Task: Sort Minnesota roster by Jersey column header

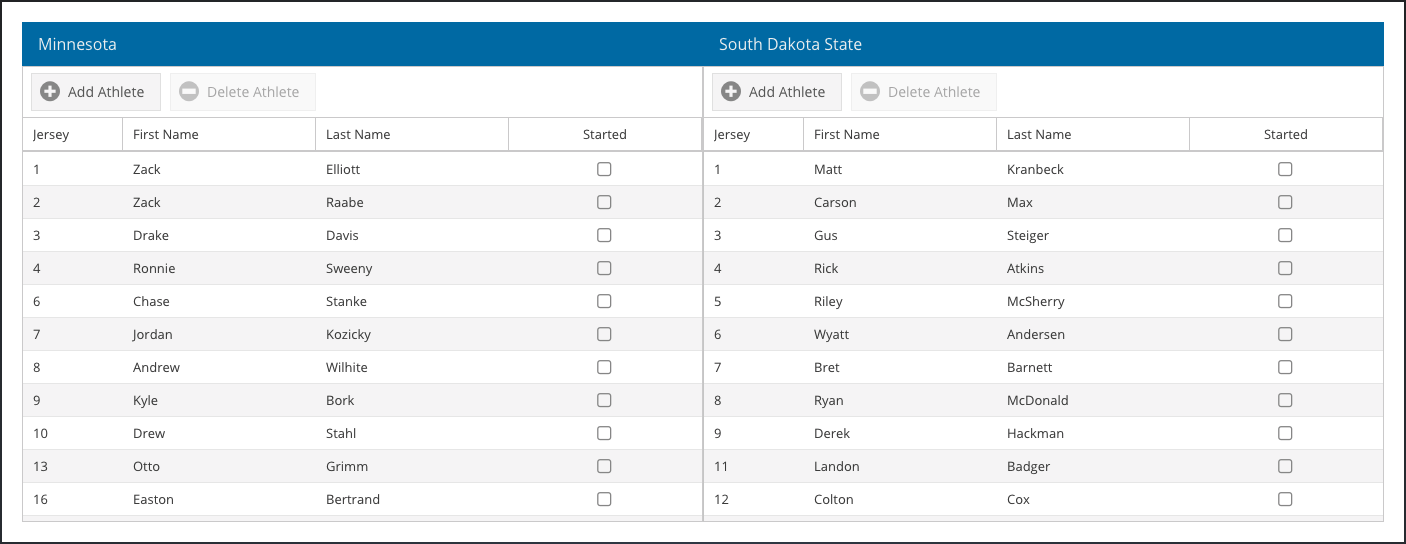Action: point(73,134)
